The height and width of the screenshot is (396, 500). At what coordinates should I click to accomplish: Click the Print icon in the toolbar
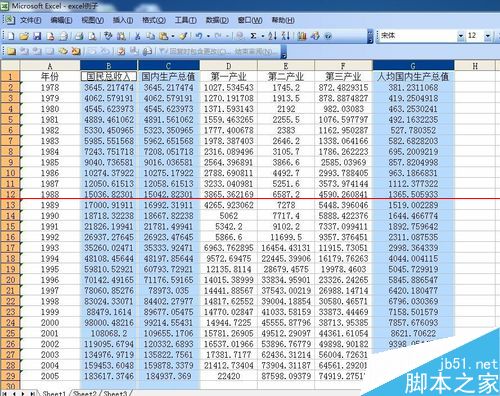pos(79,36)
